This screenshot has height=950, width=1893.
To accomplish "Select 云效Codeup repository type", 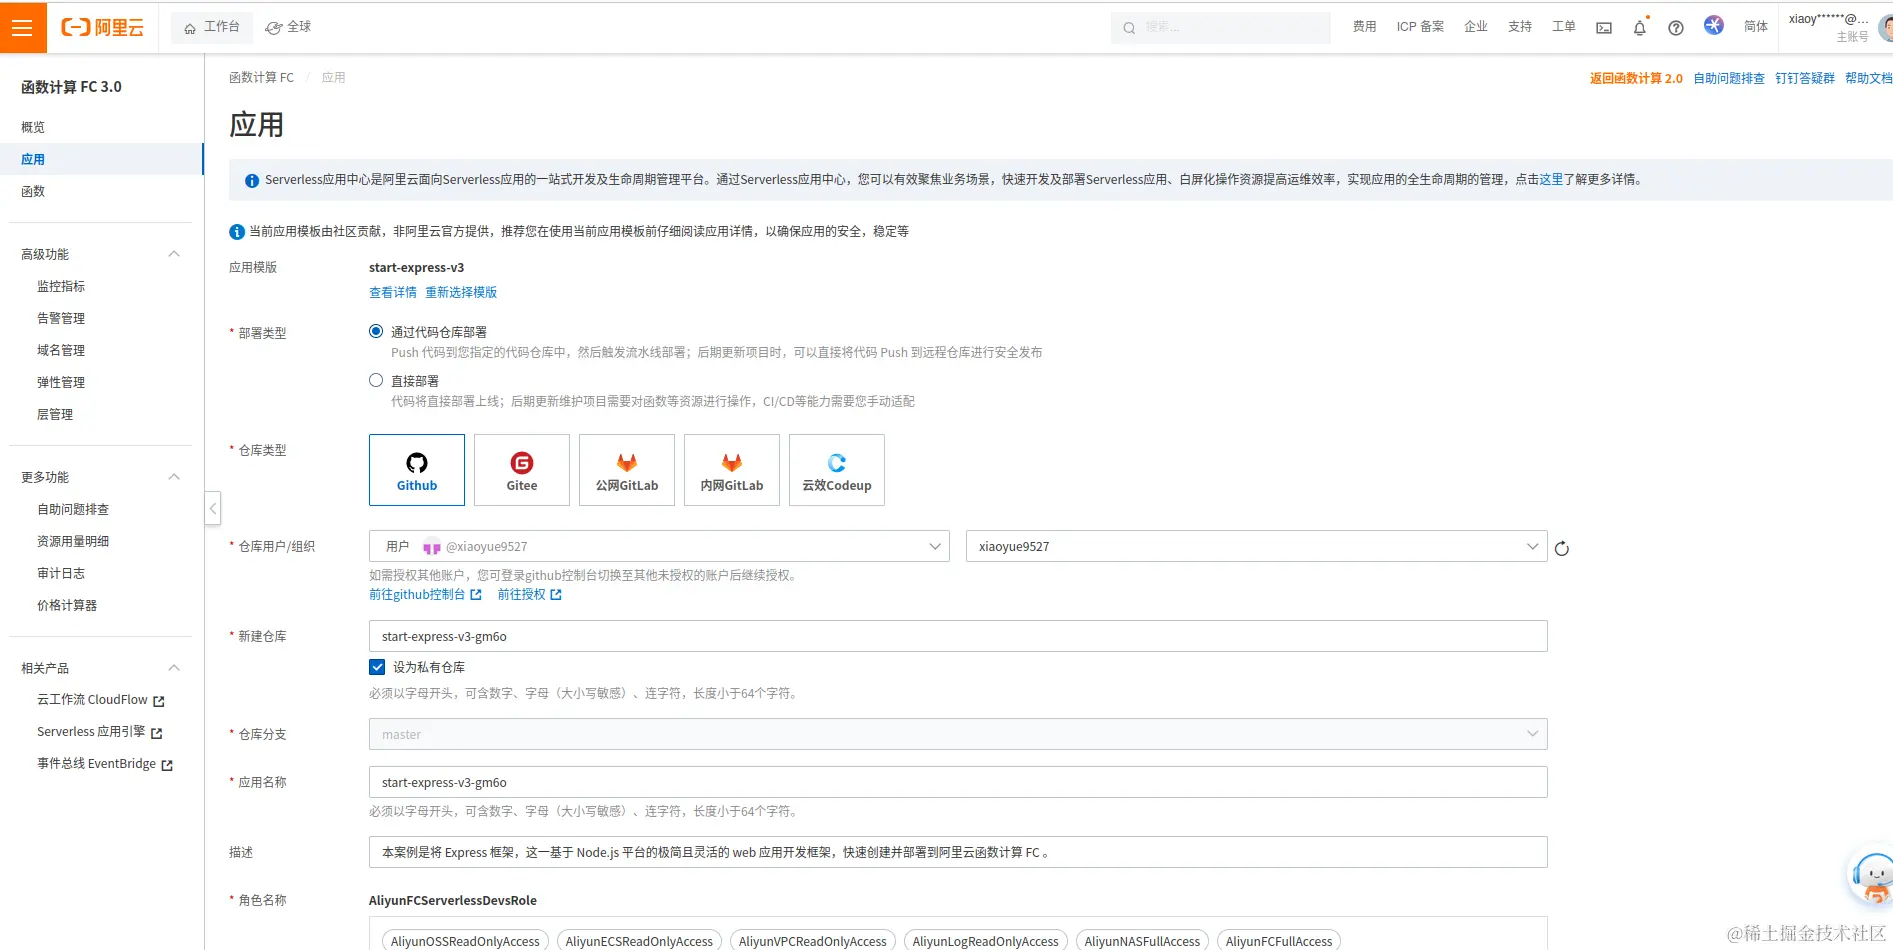I will click(836, 469).
